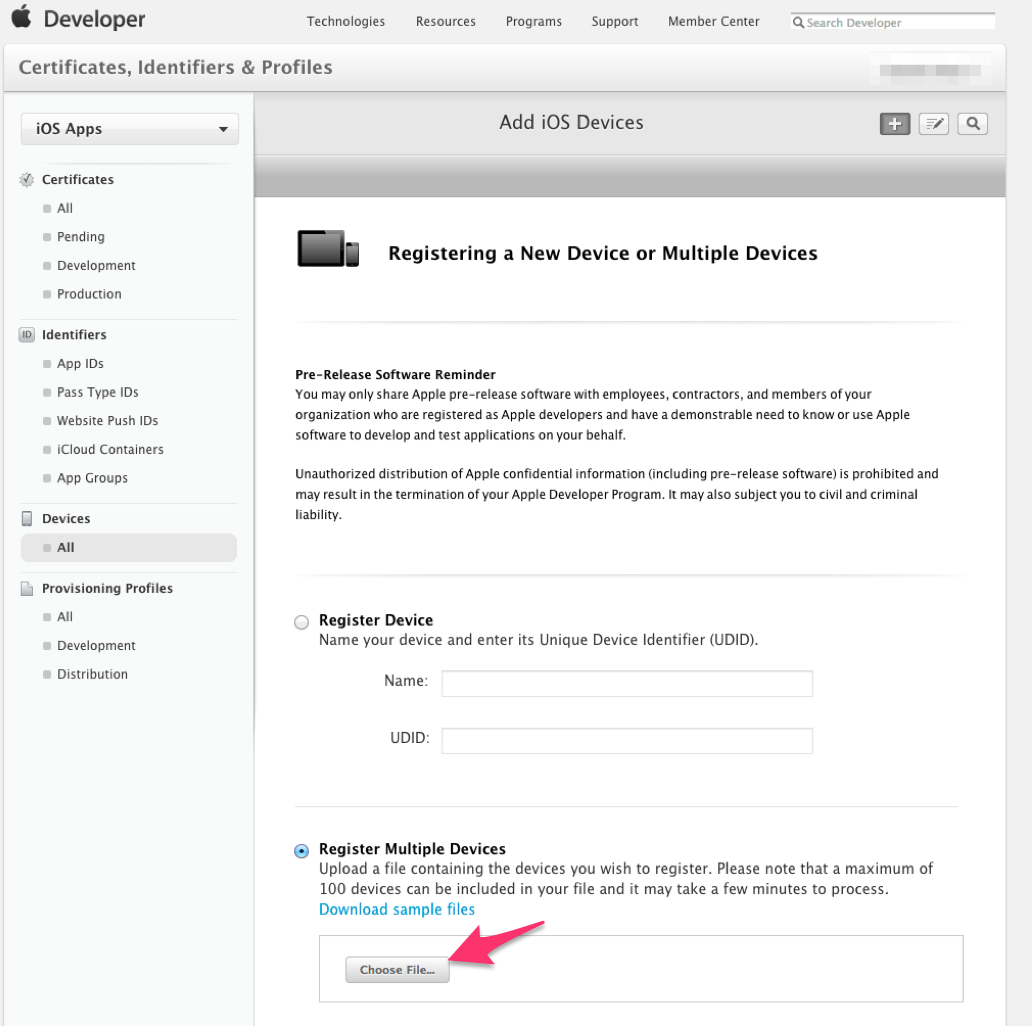Click the iPad and iPhone devices image
This screenshot has height=1026, width=1032.
328,248
